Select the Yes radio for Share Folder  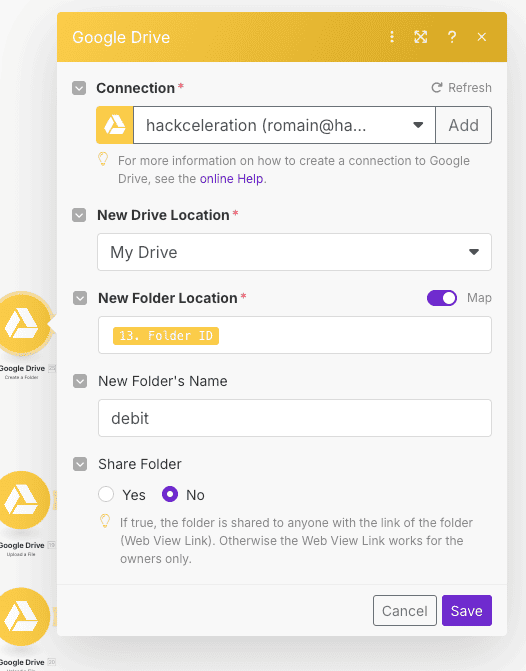coord(106,494)
